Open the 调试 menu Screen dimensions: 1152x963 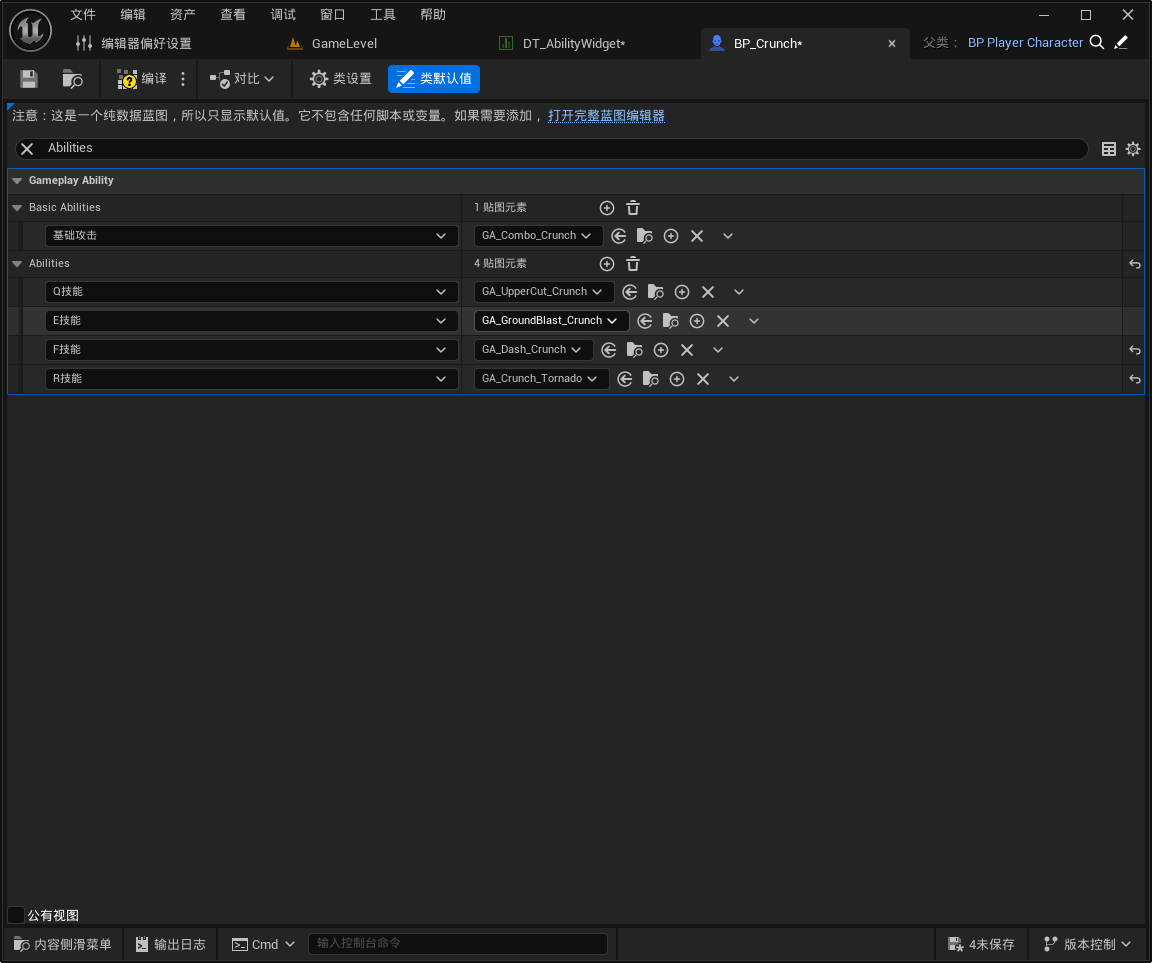pyautogui.click(x=283, y=15)
